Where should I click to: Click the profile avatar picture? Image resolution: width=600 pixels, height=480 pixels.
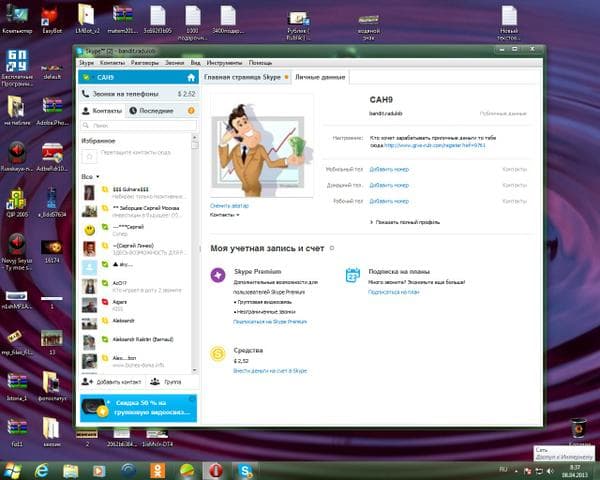point(262,147)
